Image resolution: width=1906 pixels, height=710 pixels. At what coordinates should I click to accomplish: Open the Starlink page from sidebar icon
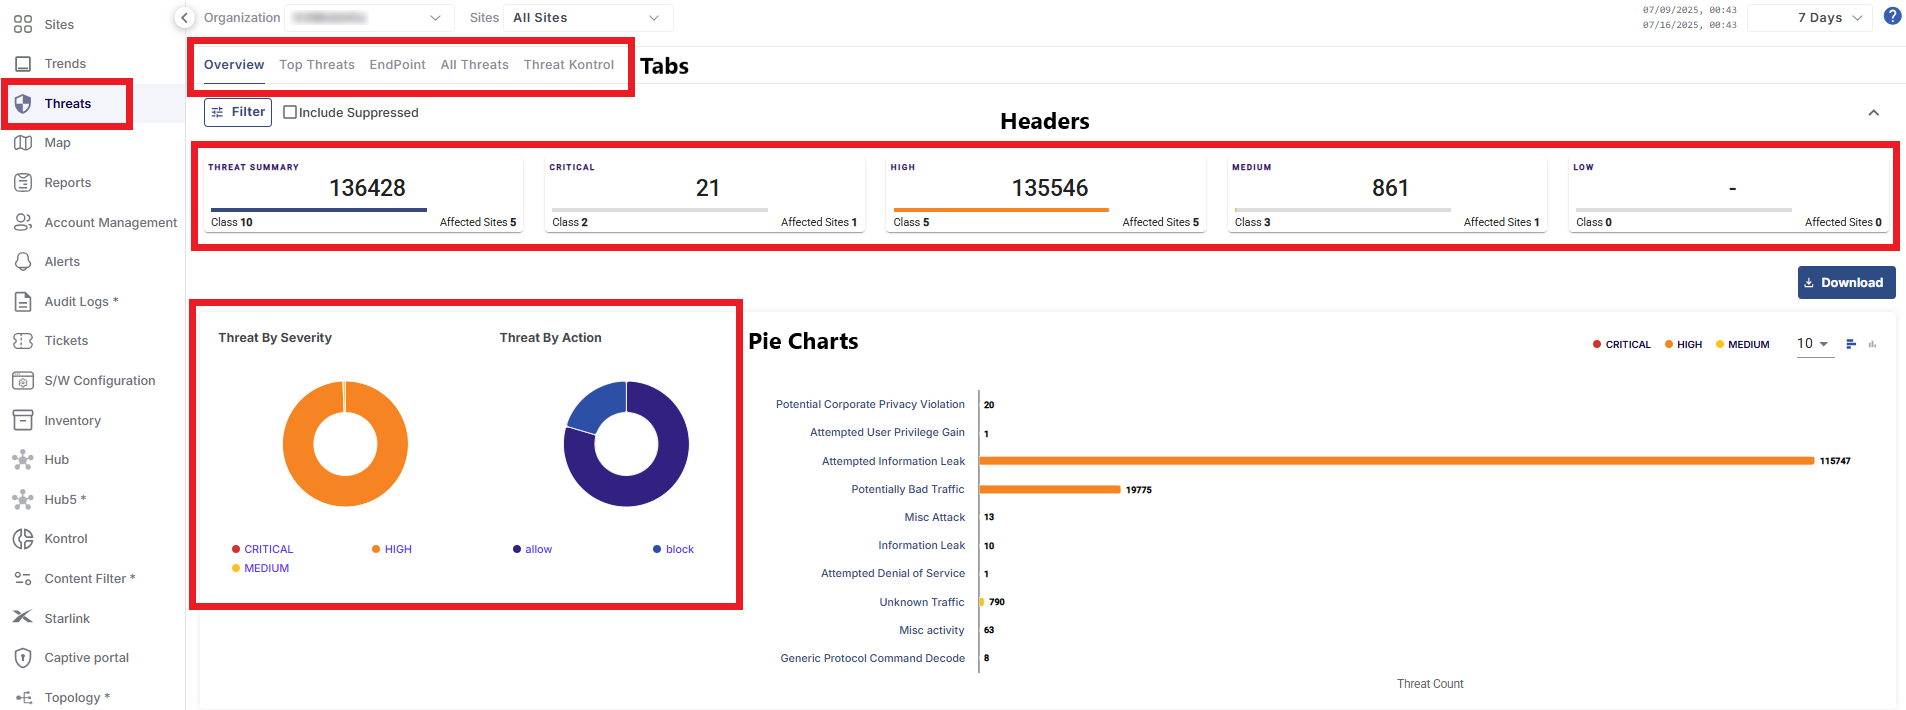click(23, 618)
